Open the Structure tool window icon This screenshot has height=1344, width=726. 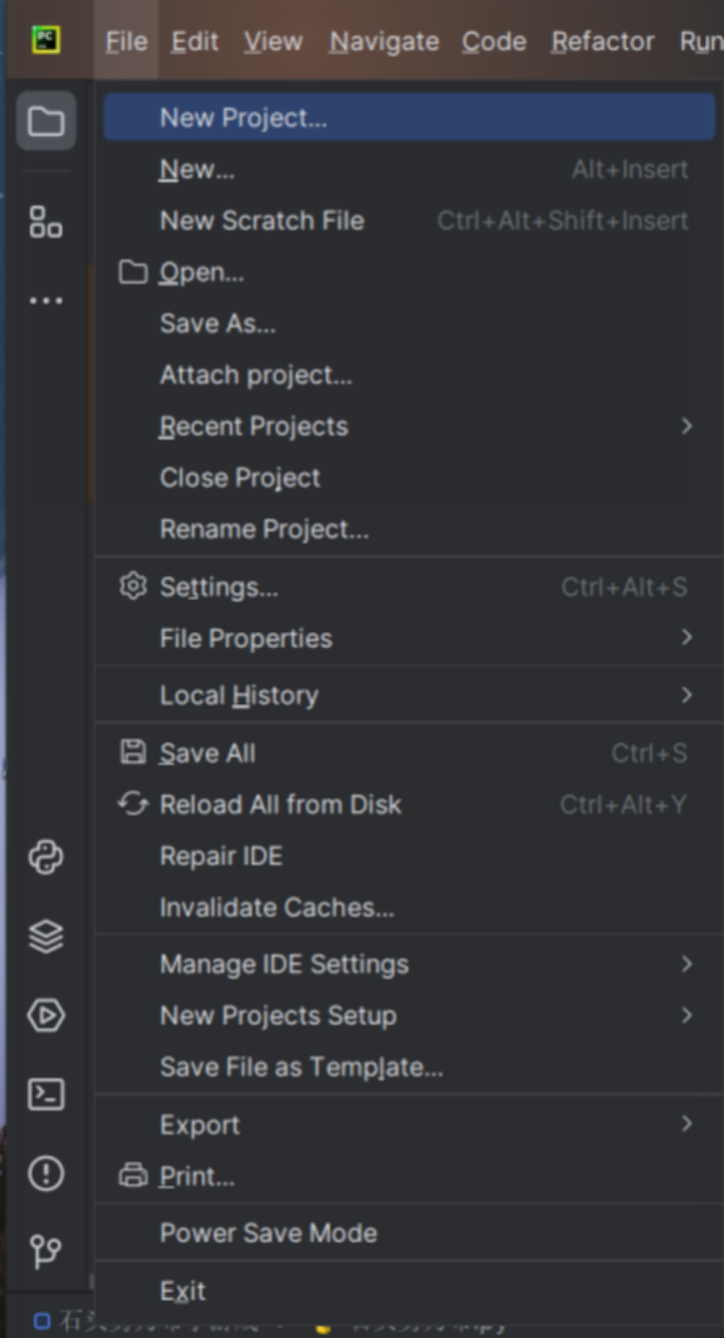pos(46,221)
